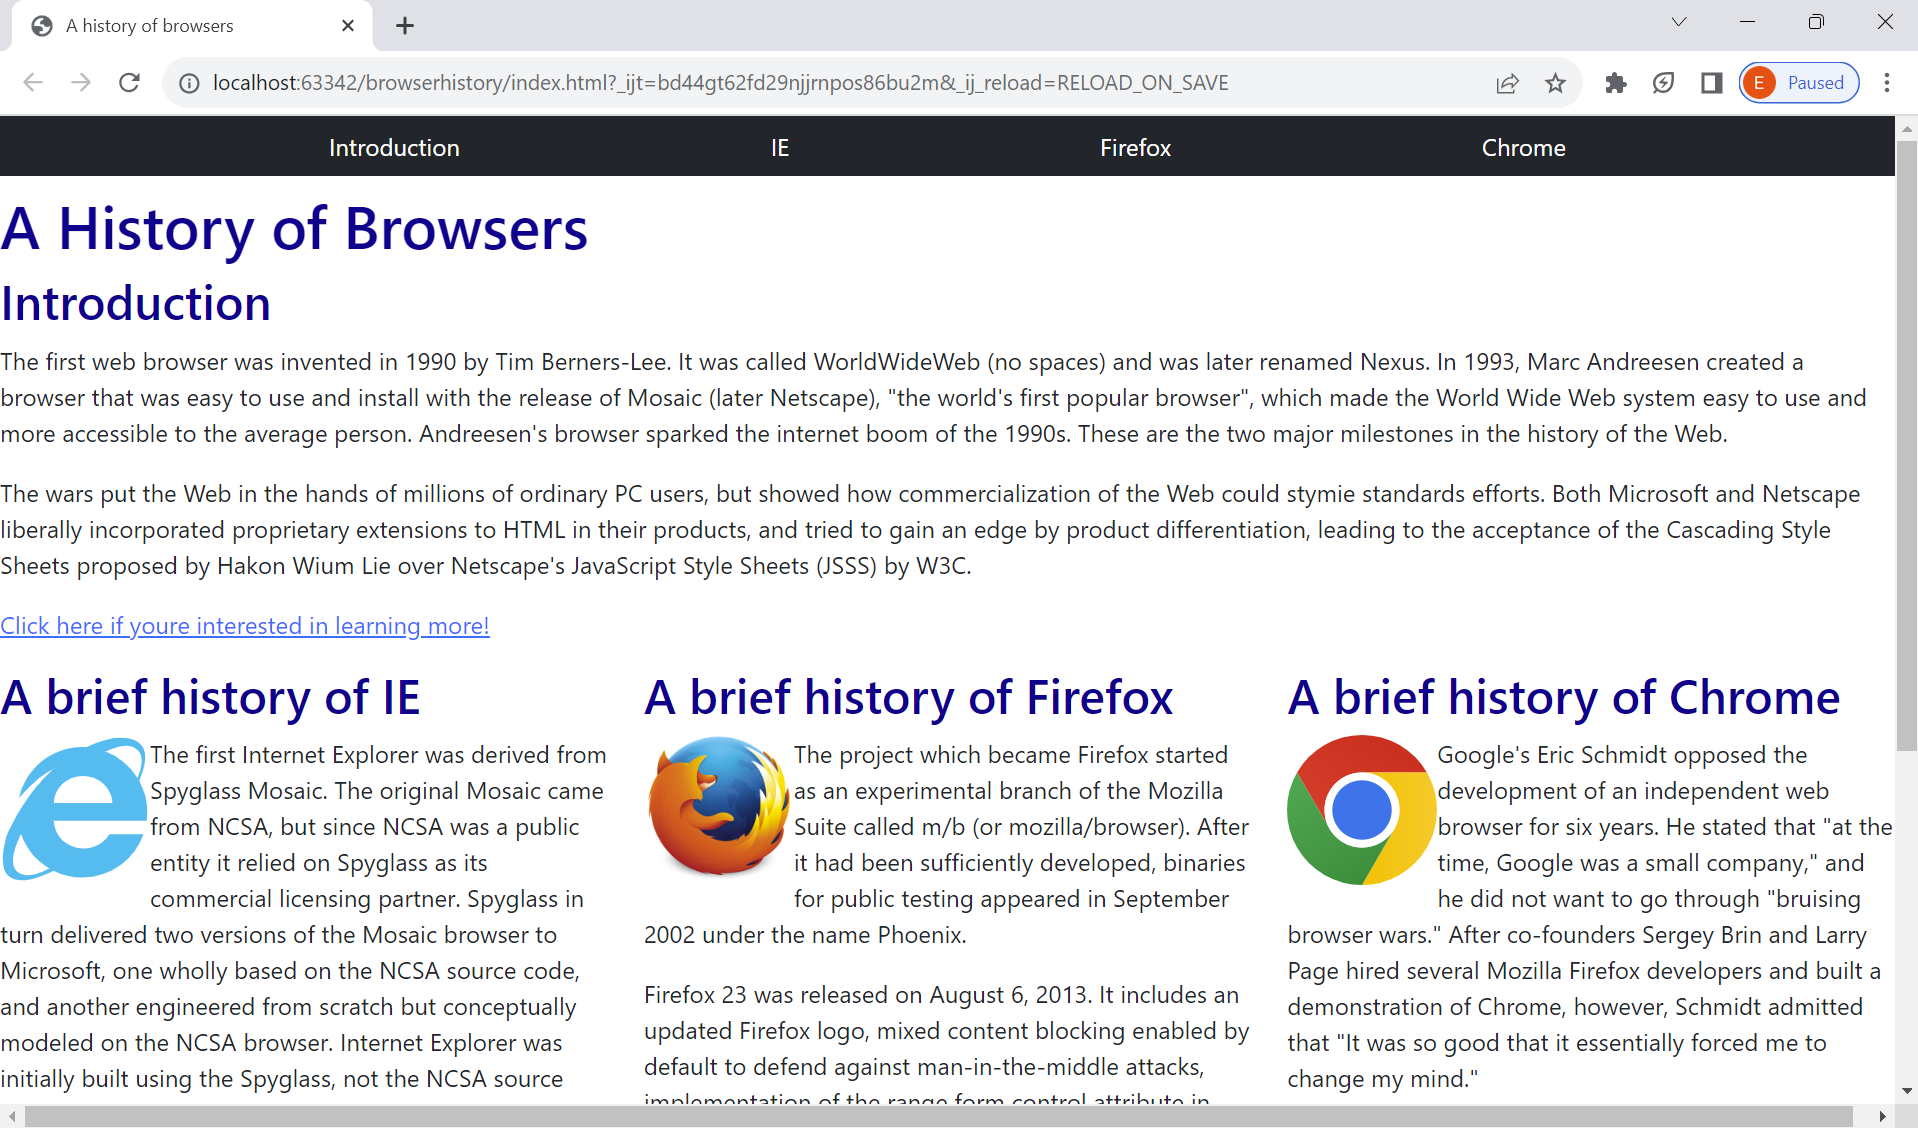Click the globe favicon on the tab
Screen dimensions: 1918x1128
tap(42, 26)
